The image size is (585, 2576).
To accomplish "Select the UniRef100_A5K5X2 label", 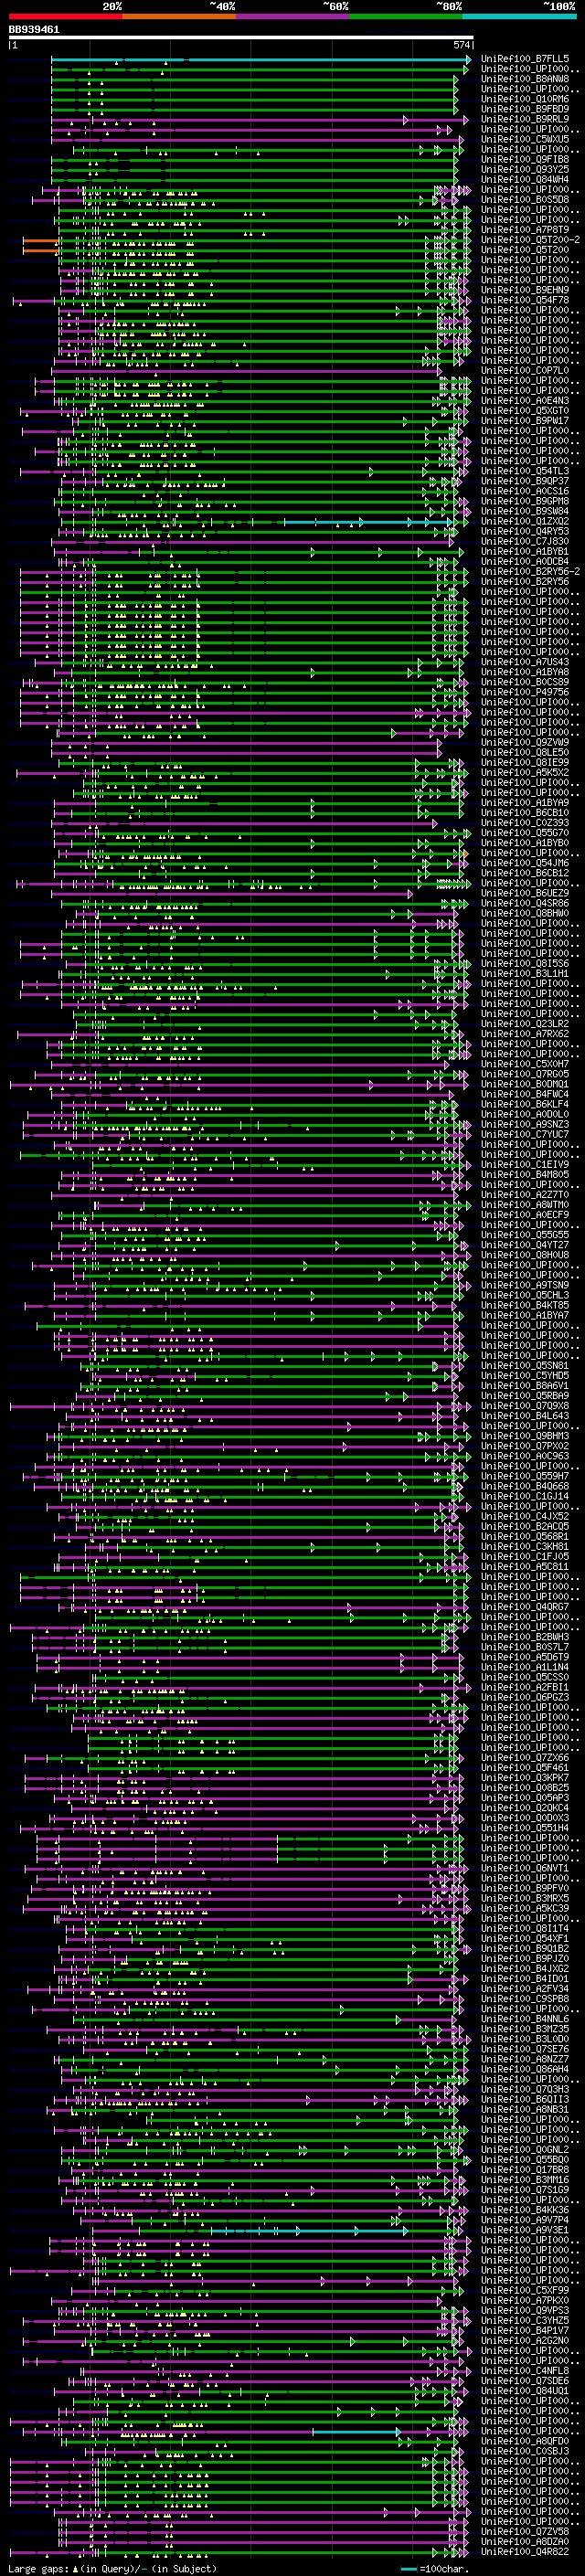I will [525, 772].
